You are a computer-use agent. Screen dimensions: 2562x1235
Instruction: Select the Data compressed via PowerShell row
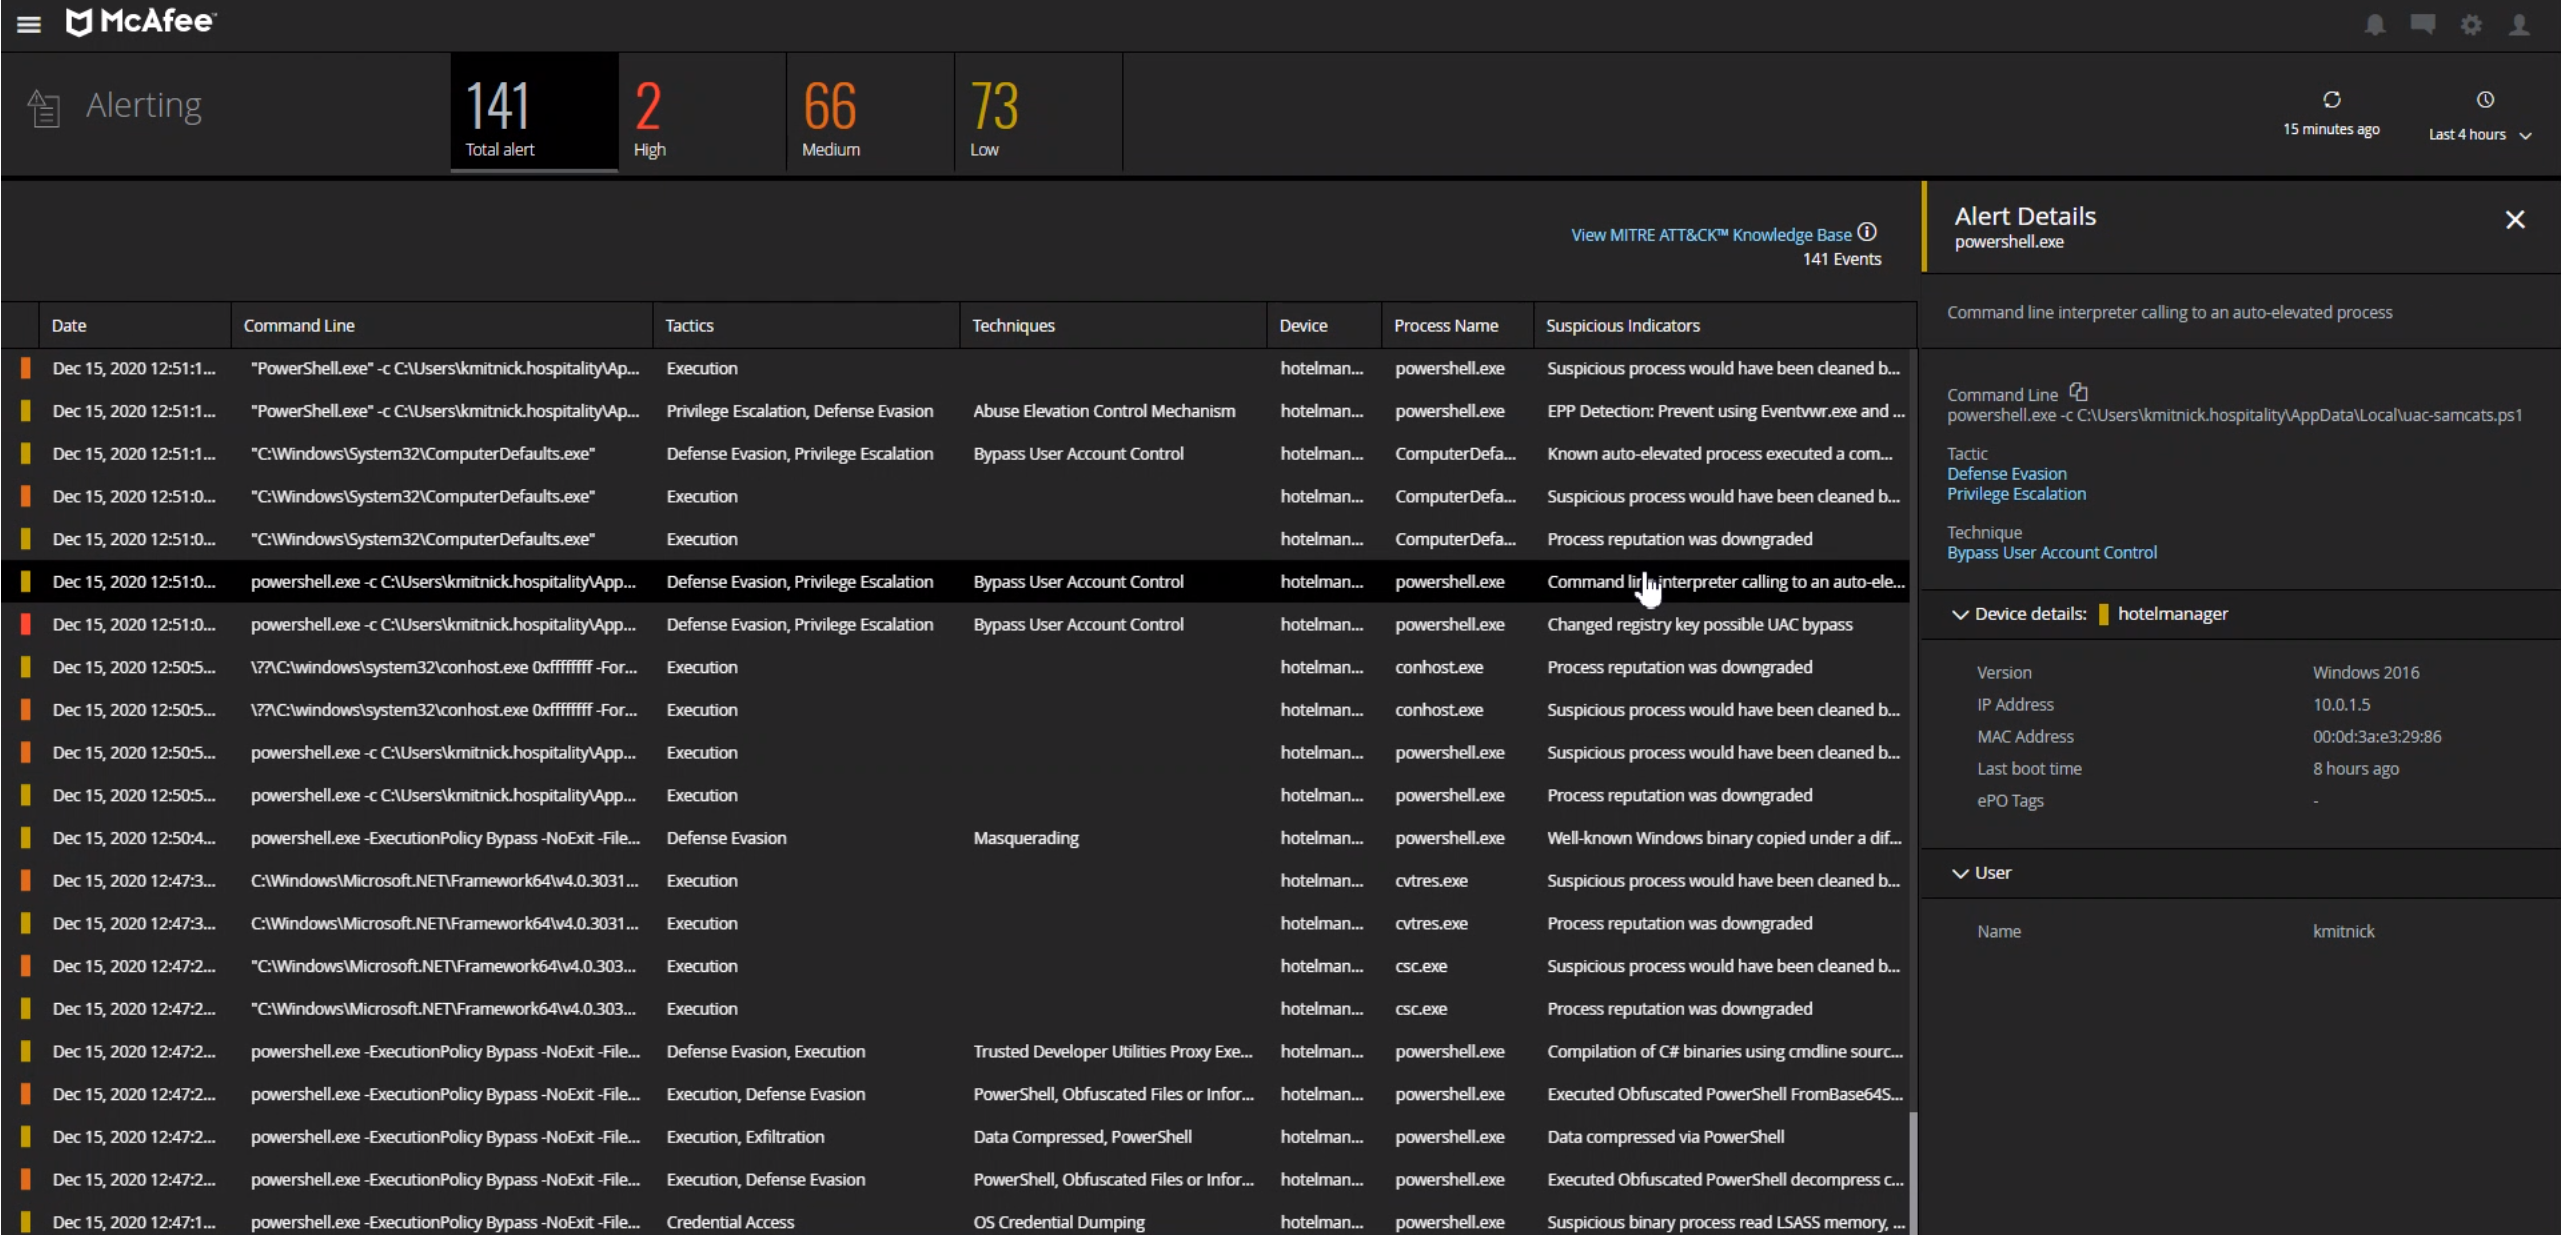[955, 1137]
